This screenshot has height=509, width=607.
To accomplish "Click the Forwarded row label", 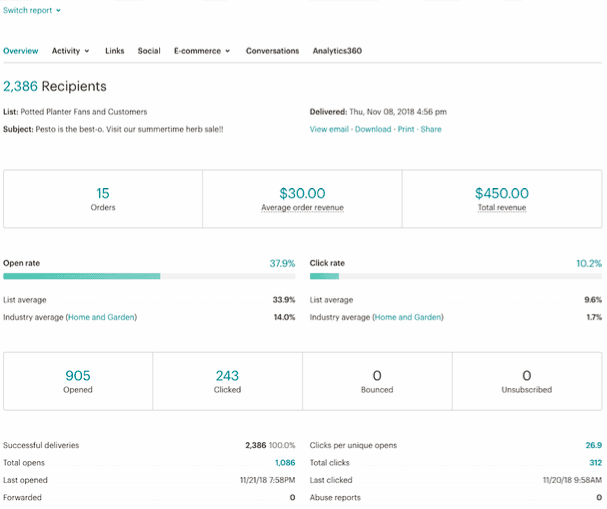I will point(22,497).
